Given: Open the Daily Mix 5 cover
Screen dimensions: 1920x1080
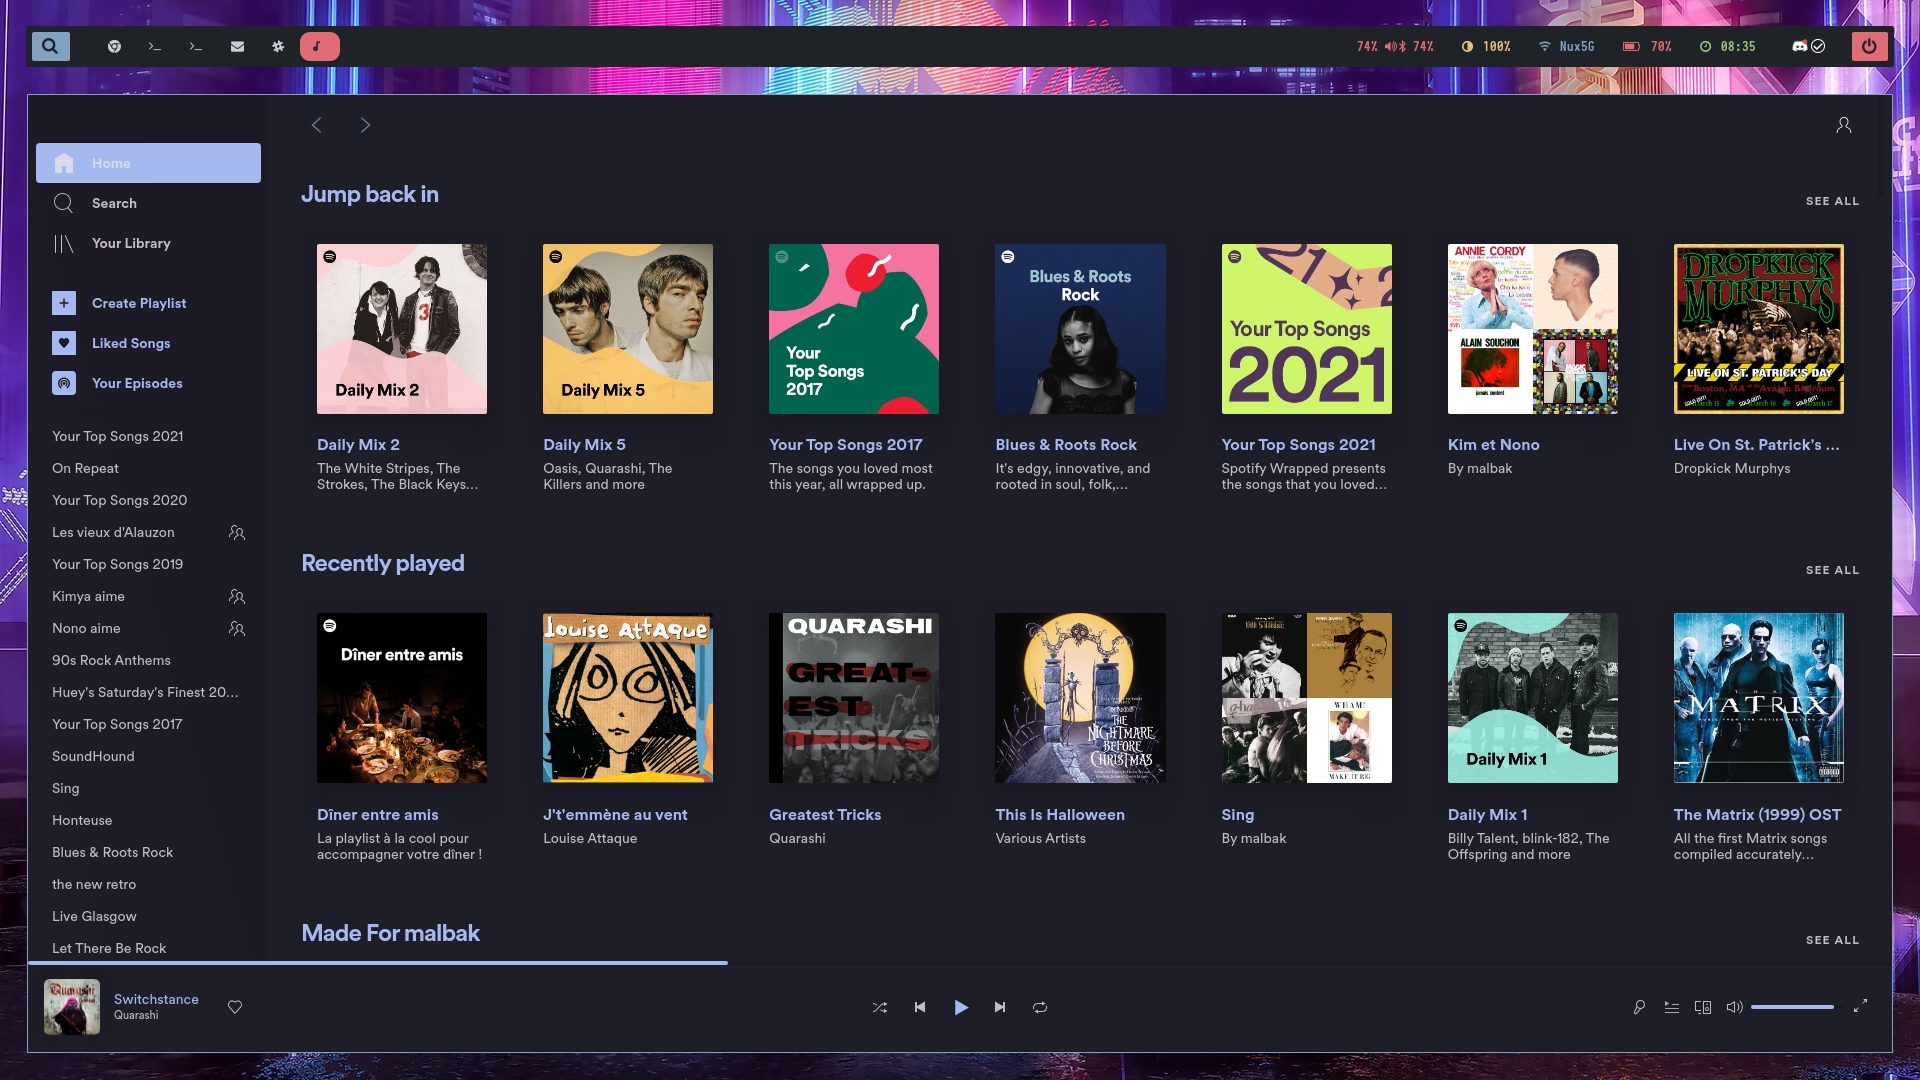Looking at the screenshot, I should 628,329.
